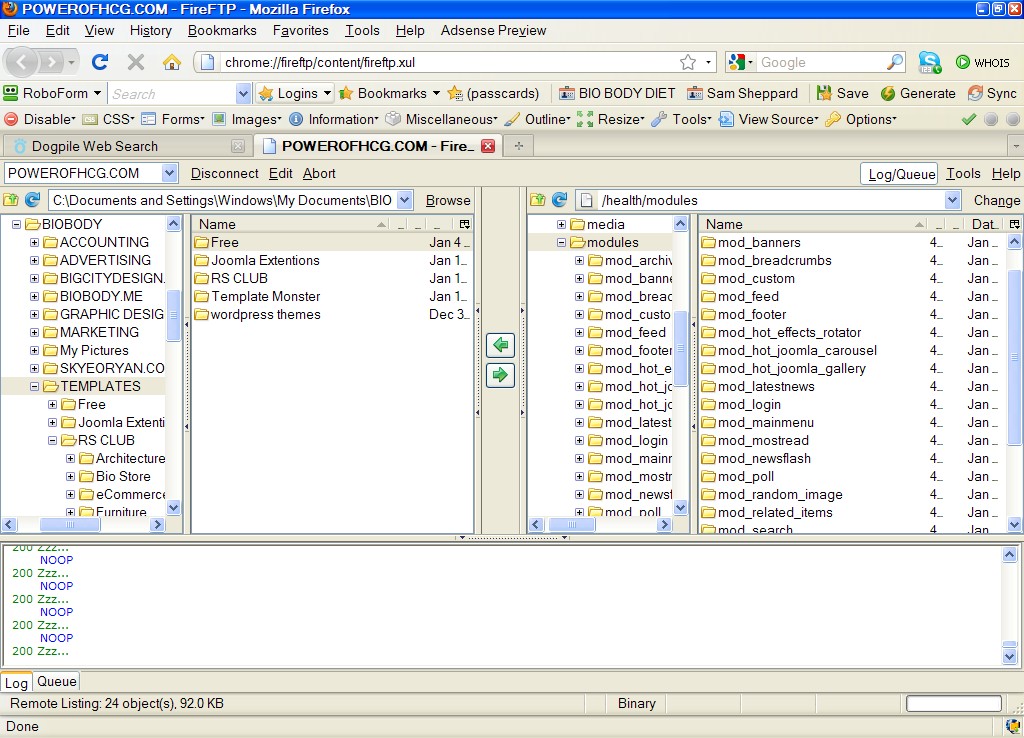Click local list column picker icon

pyautogui.click(x=464, y=224)
